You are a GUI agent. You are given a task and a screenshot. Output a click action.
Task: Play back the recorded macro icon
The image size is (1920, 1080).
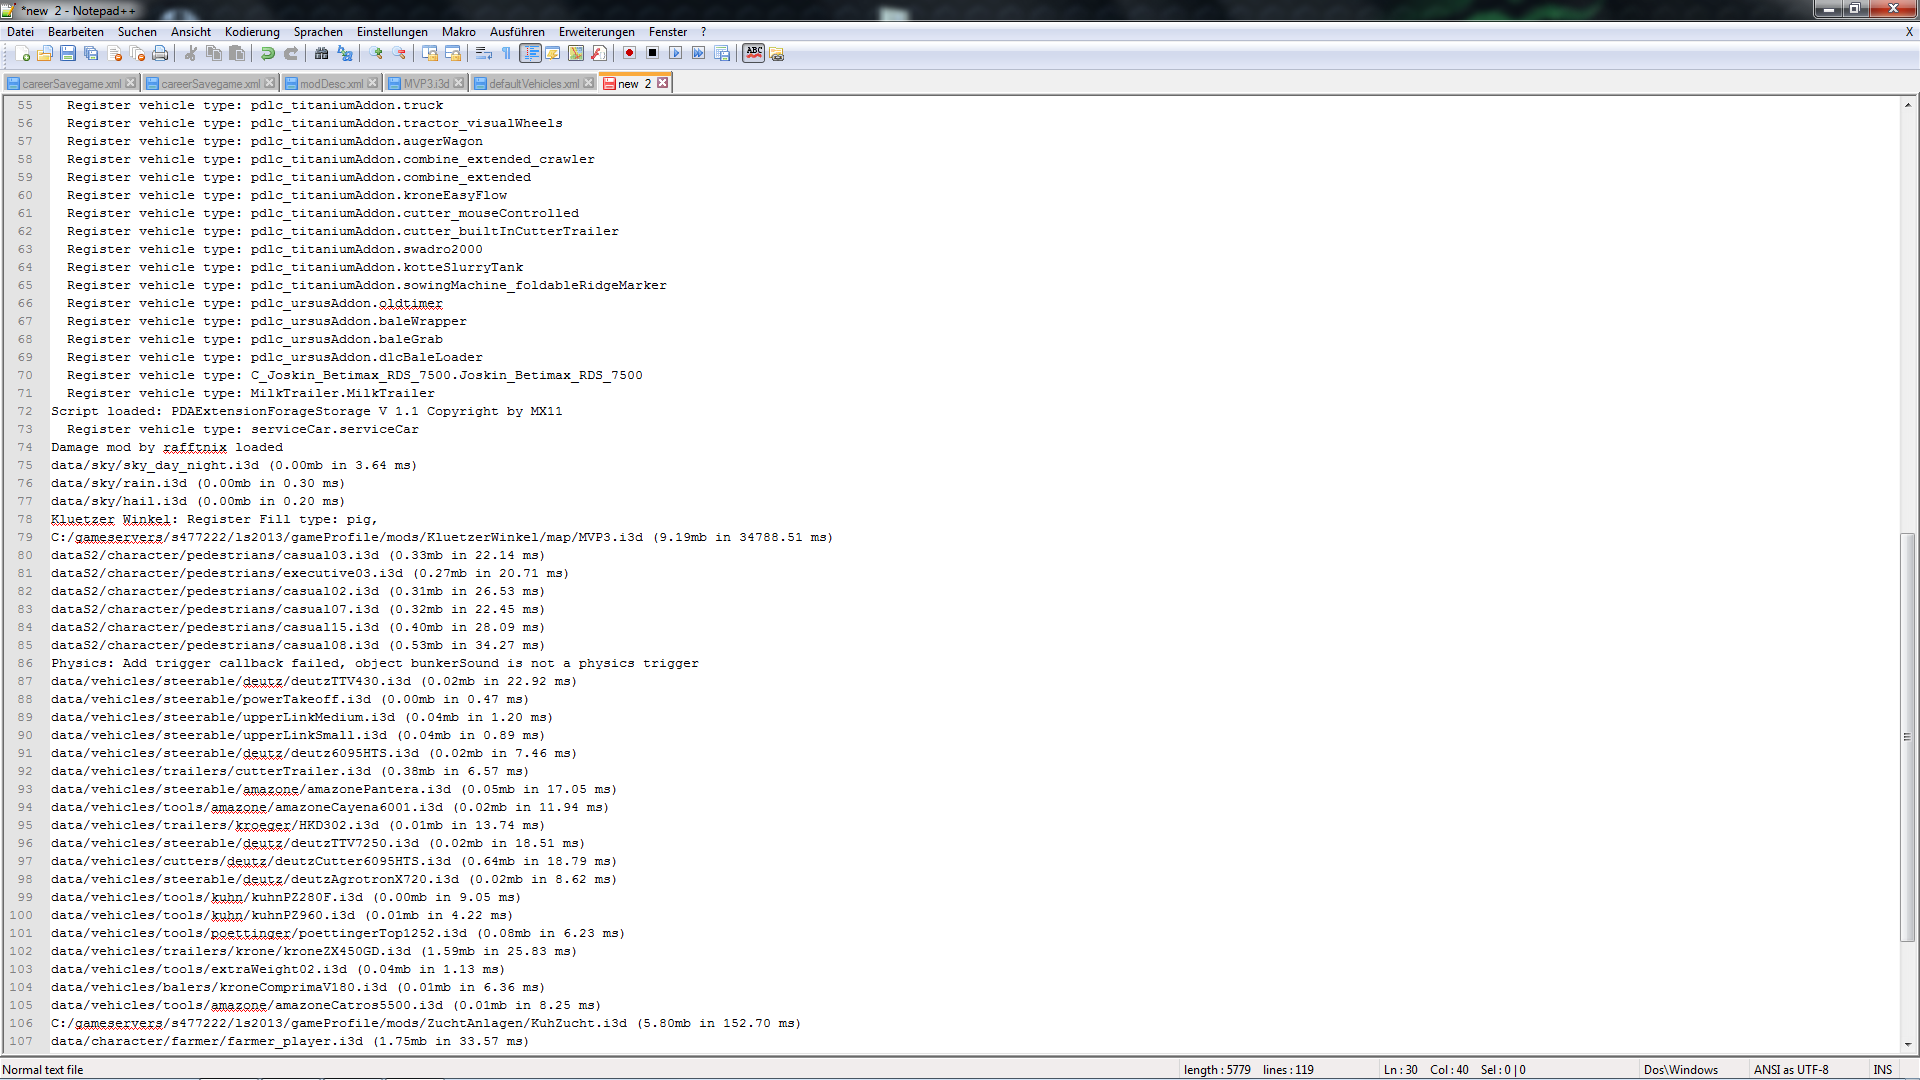(676, 54)
